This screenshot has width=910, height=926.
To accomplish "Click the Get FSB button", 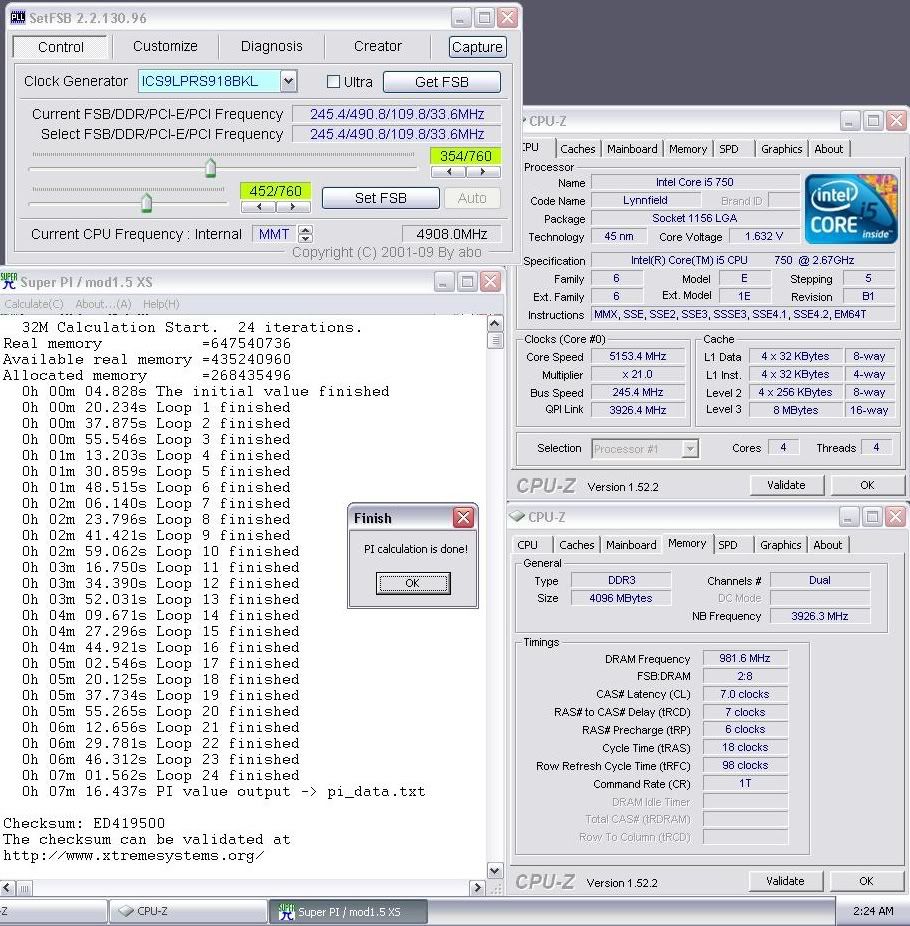I will pyautogui.click(x=442, y=81).
